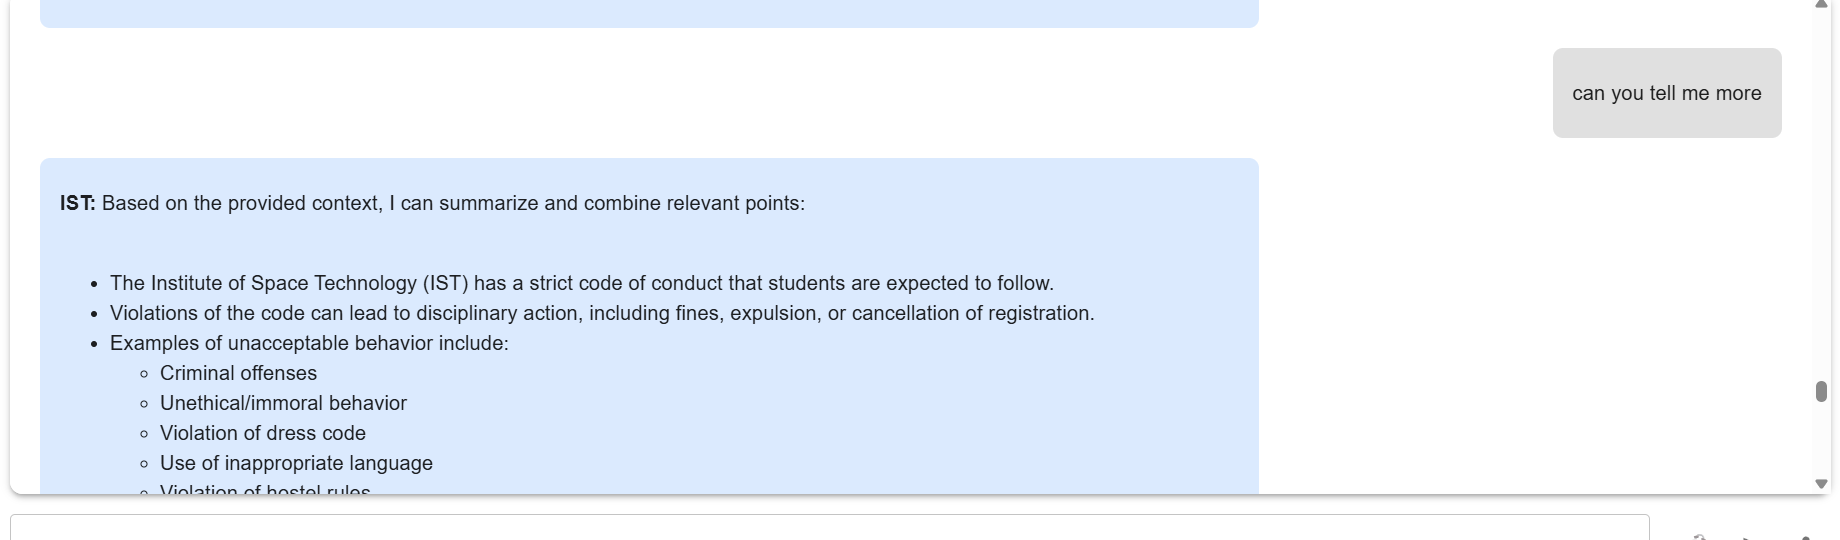Click "Examples of unacceptable behavior include" bullet

click(x=309, y=343)
